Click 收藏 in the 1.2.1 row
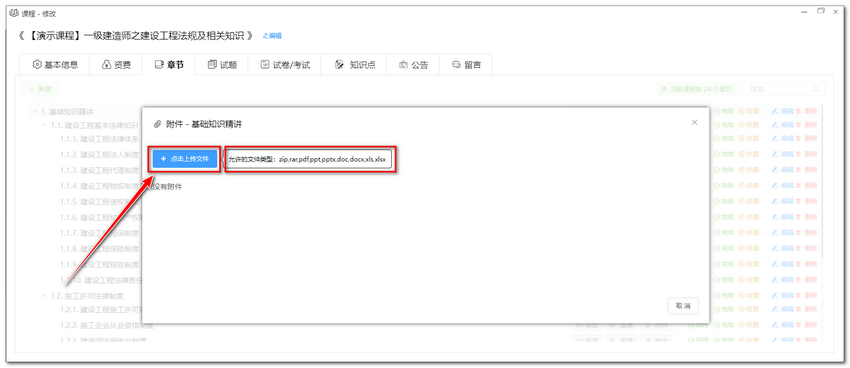 click(x=749, y=309)
